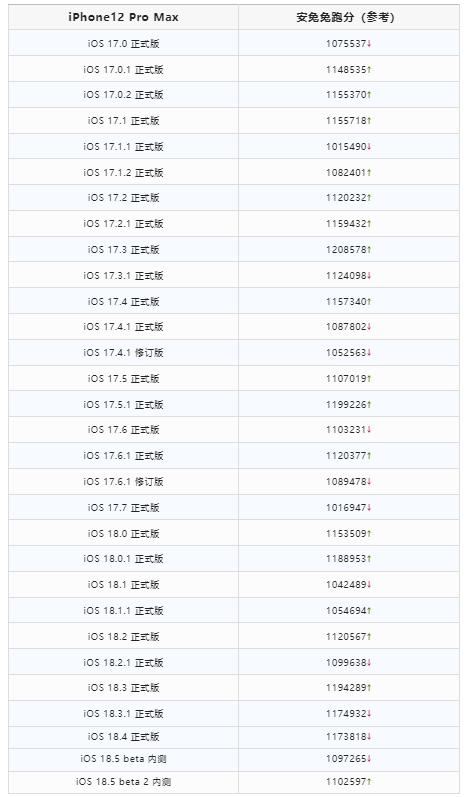The image size is (471, 797).
Task: Select the iOS 18.5 beta 2 内测 cell
Action: [x=123, y=781]
